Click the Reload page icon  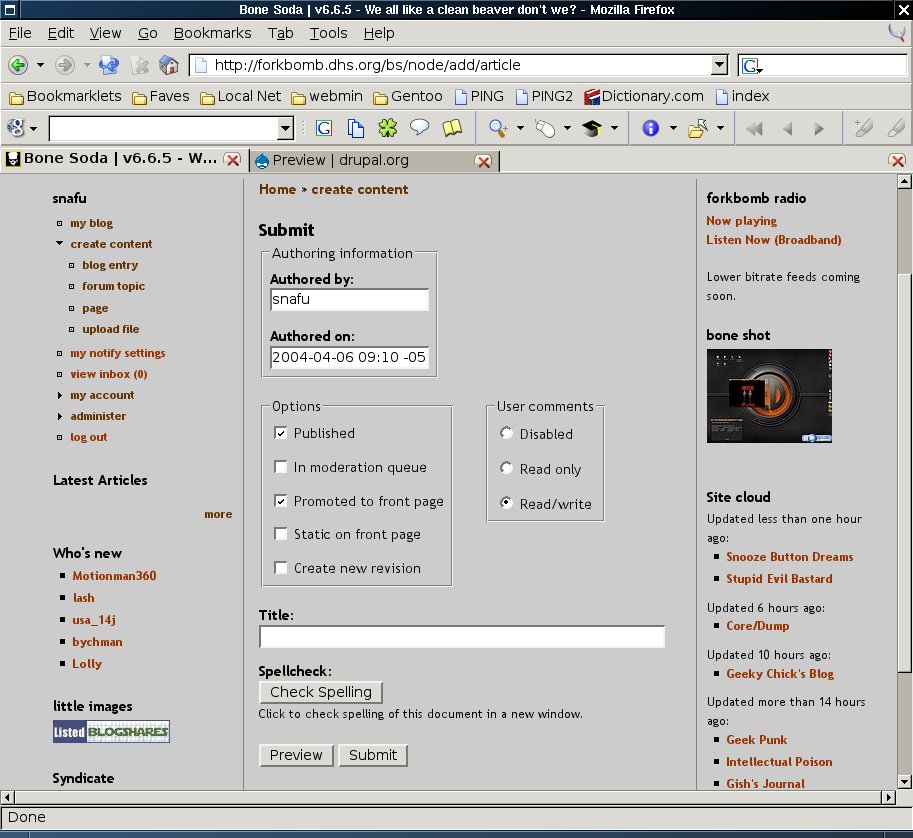tap(109, 65)
